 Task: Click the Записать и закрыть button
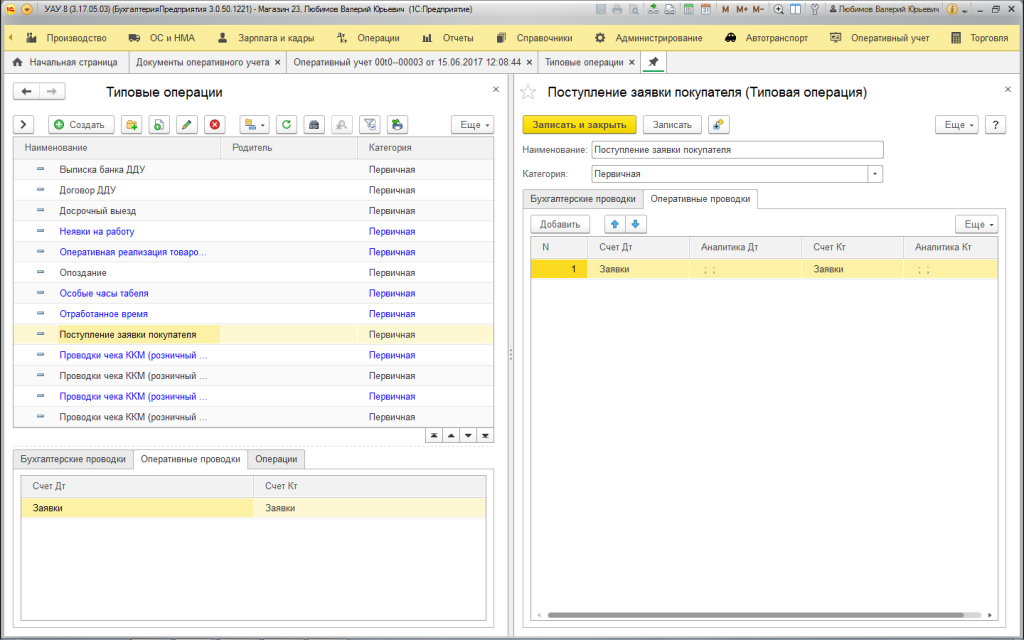click(579, 125)
